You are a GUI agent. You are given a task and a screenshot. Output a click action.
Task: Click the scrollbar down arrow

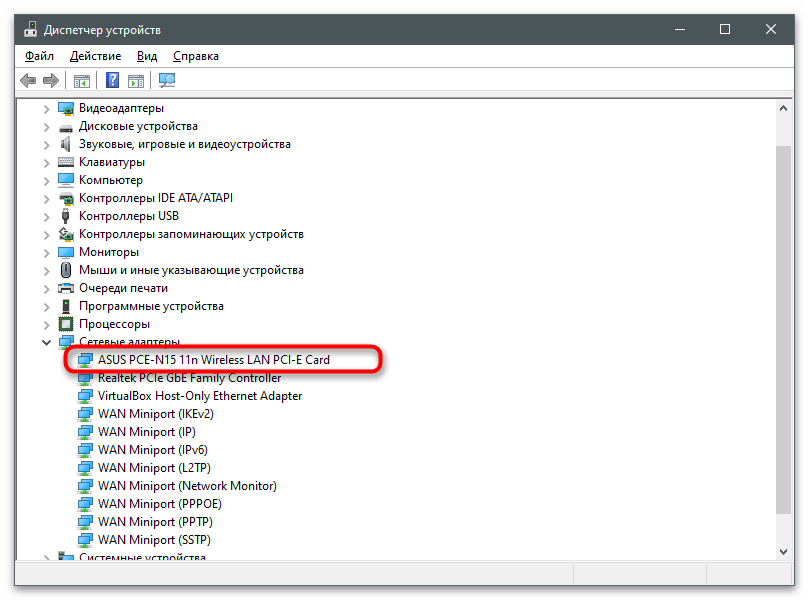783,552
